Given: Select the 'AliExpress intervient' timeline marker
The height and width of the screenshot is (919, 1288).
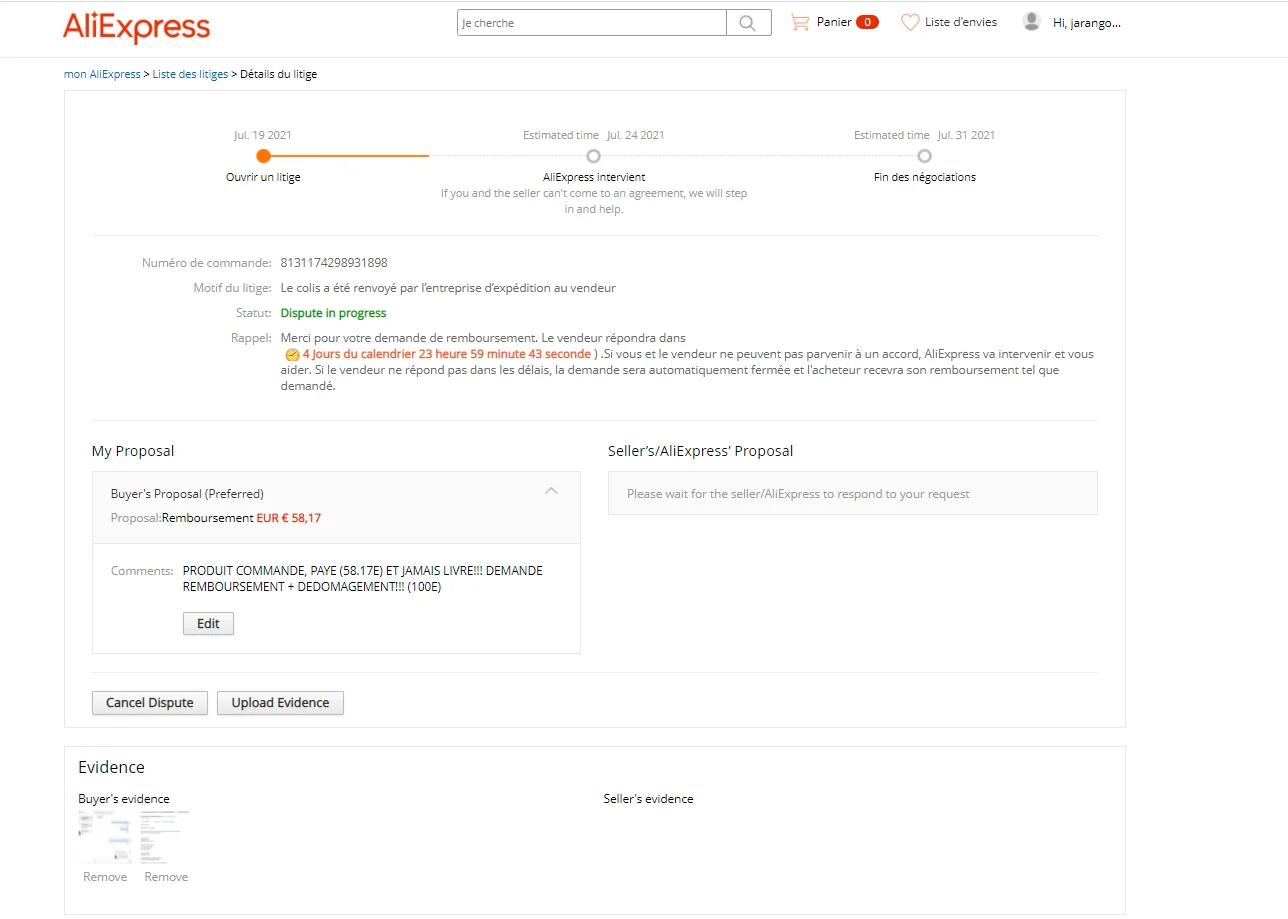Looking at the screenshot, I should [x=594, y=156].
